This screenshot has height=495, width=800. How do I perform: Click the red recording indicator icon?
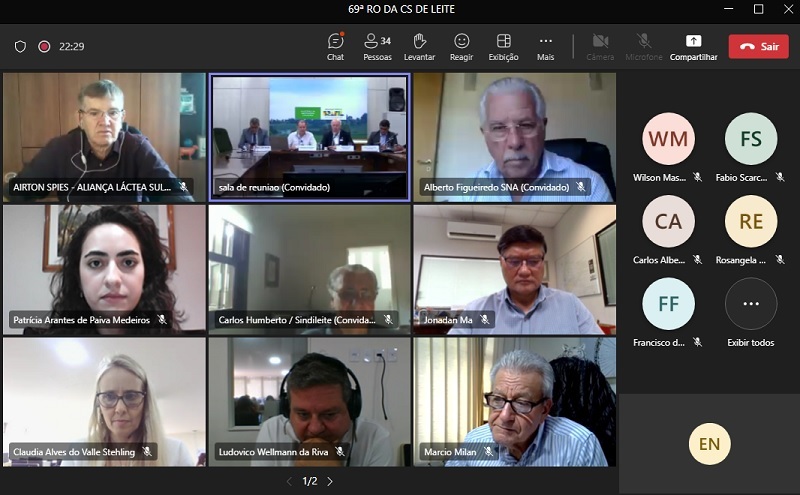click(x=44, y=46)
